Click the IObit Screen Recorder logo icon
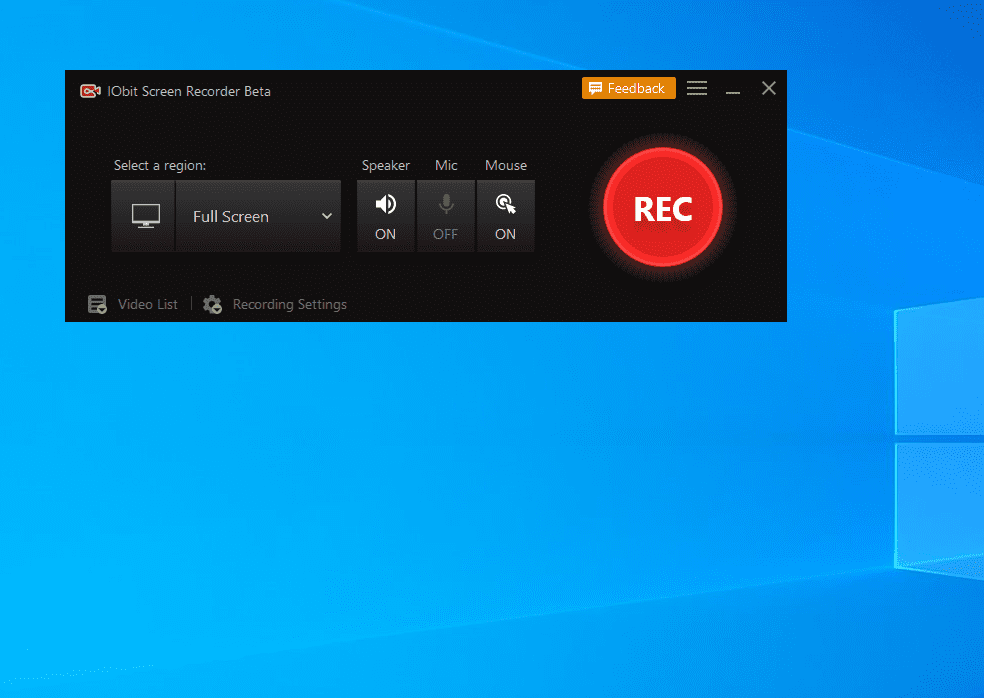Screen dimensions: 984x698 click(x=90, y=91)
